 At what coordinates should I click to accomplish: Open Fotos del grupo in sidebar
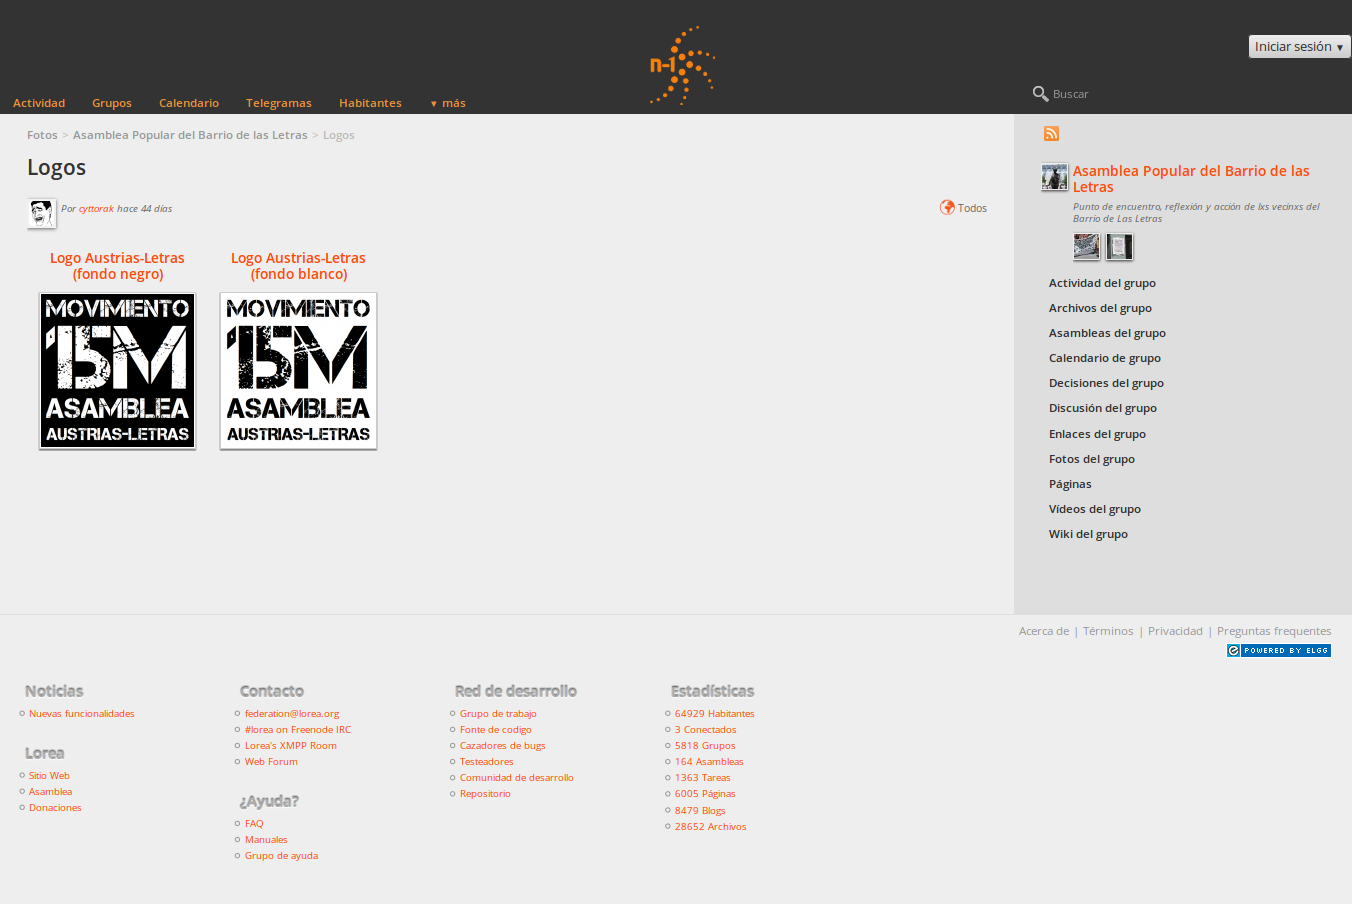(1092, 459)
